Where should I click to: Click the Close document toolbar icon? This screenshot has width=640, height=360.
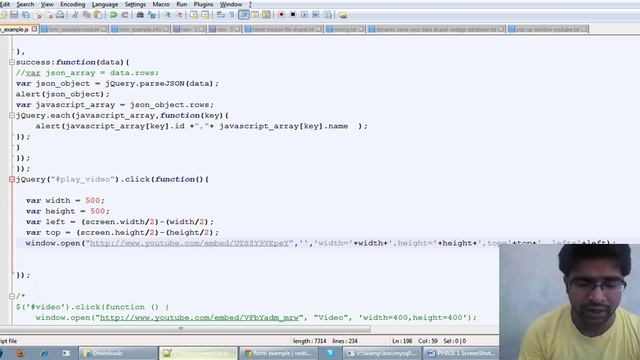click(39, 15)
